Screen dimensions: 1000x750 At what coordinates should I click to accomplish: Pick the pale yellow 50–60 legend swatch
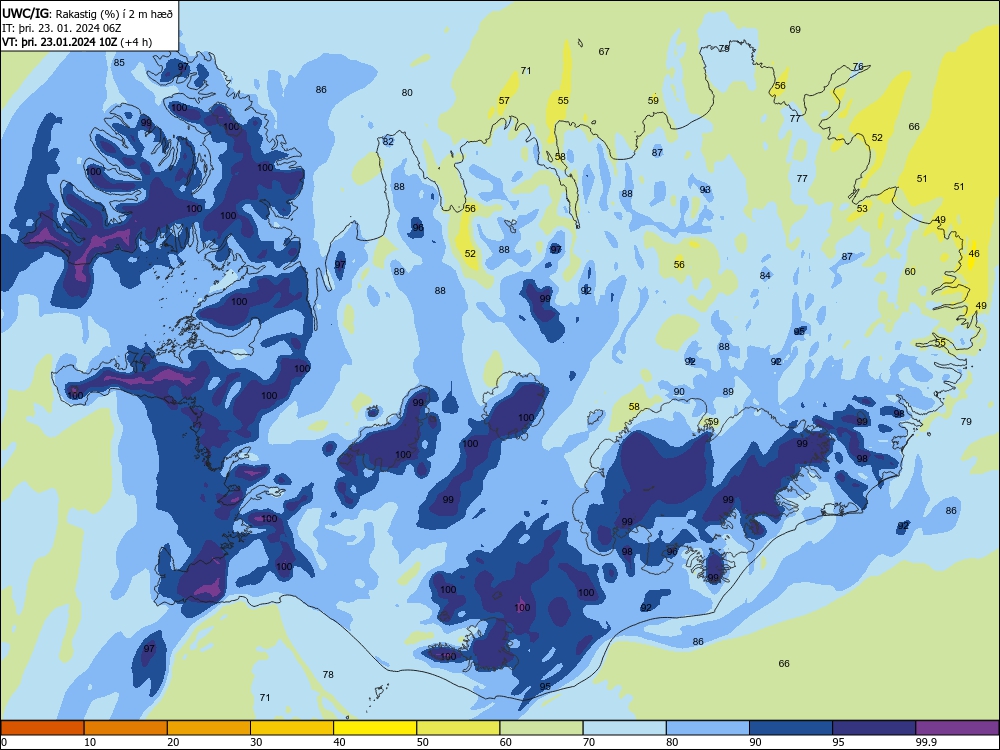tap(458, 728)
